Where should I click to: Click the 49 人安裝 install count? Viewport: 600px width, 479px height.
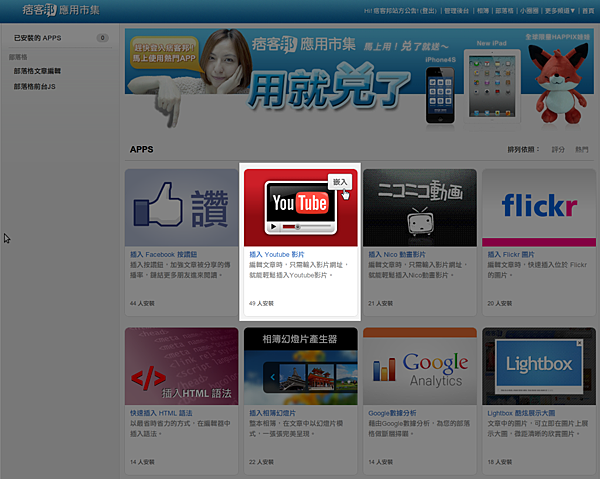click(261, 303)
